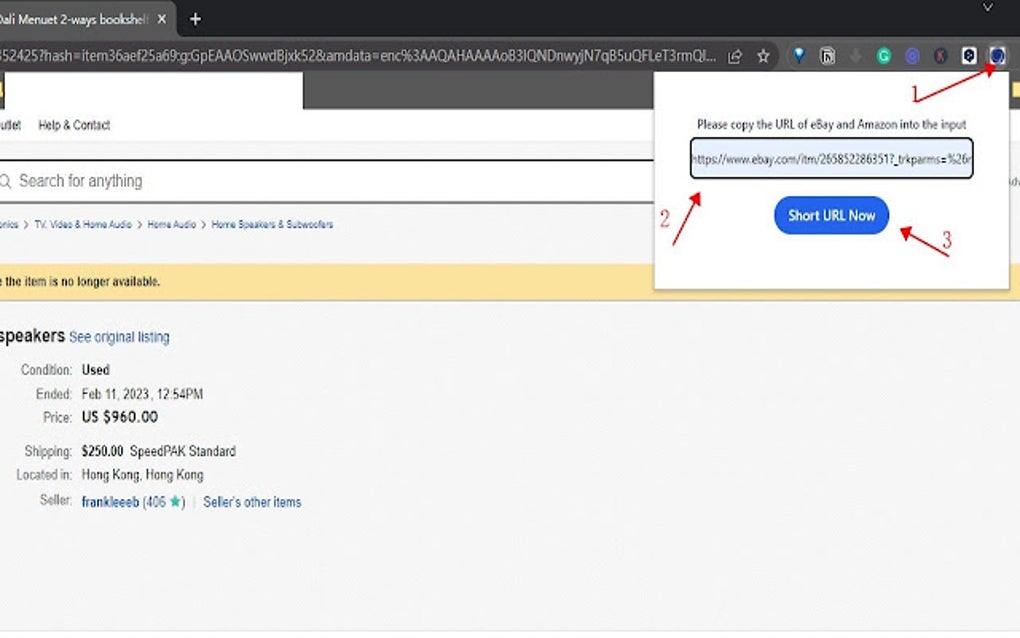Click the extension popup URL input field
Image resolution: width=1020 pixels, height=638 pixels.
click(831, 160)
